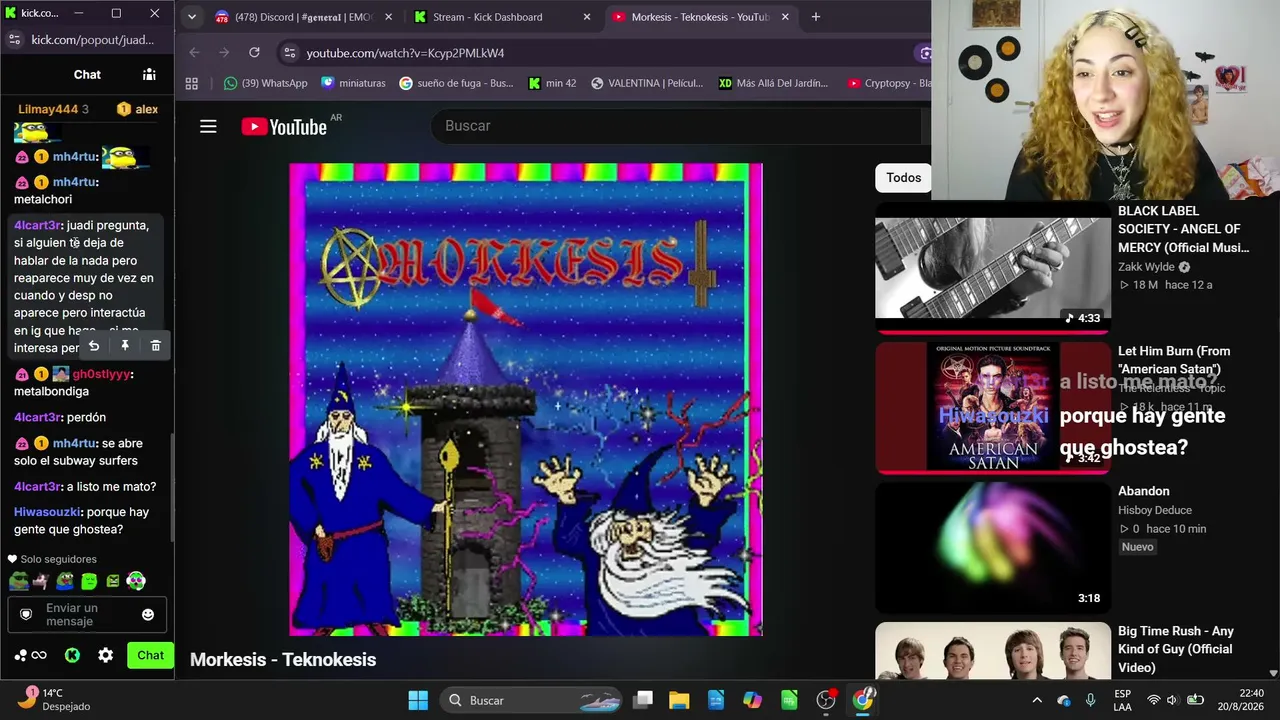
Task: Show hidden system tray icons
Action: (x=1037, y=700)
